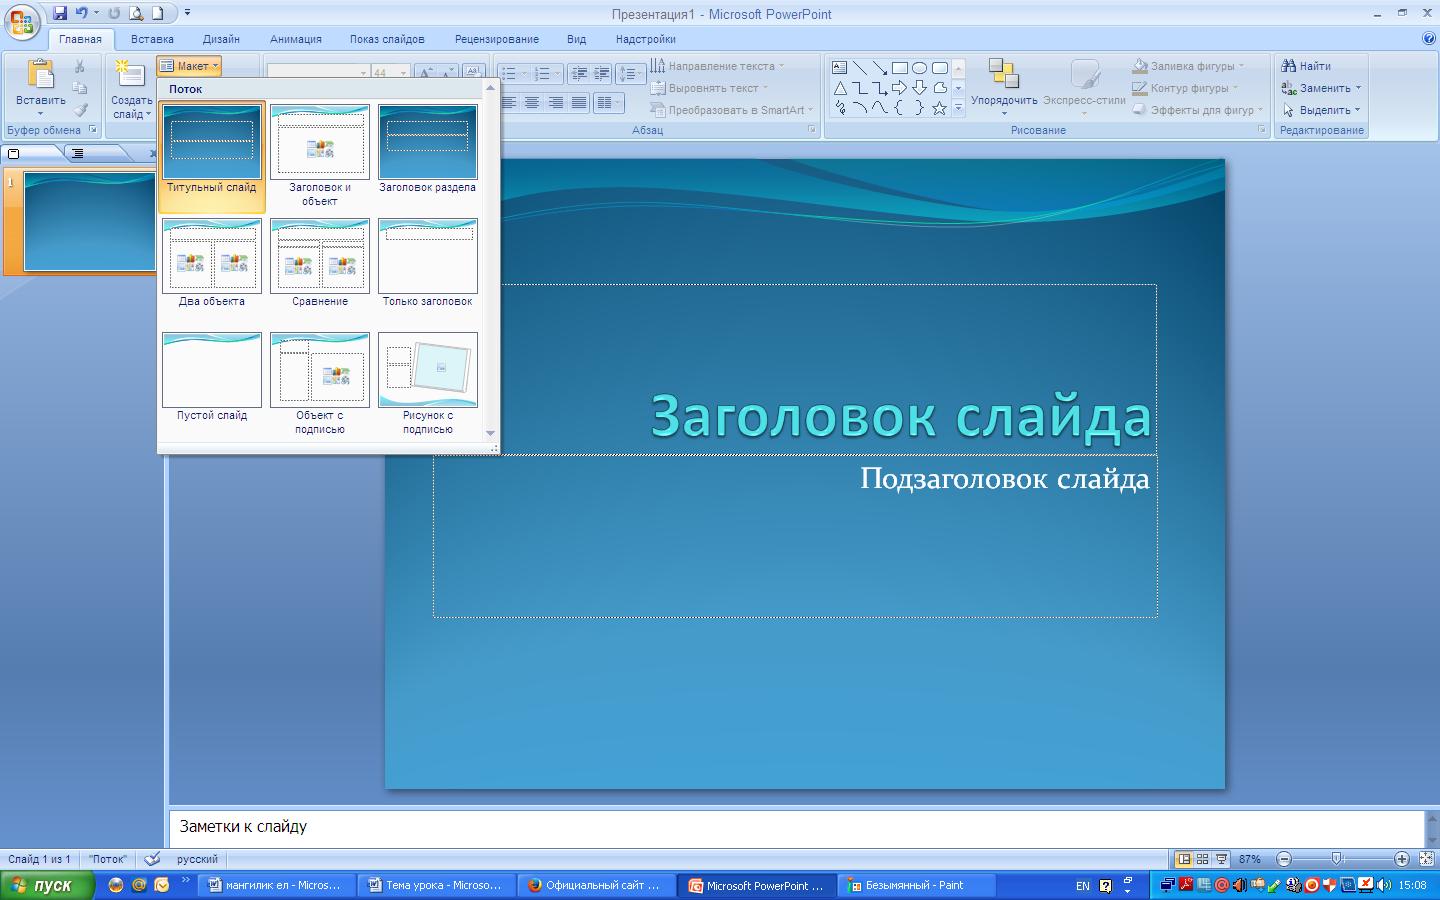1440x900 pixels.
Task: Select the right arrow block shape
Action: 899,88
